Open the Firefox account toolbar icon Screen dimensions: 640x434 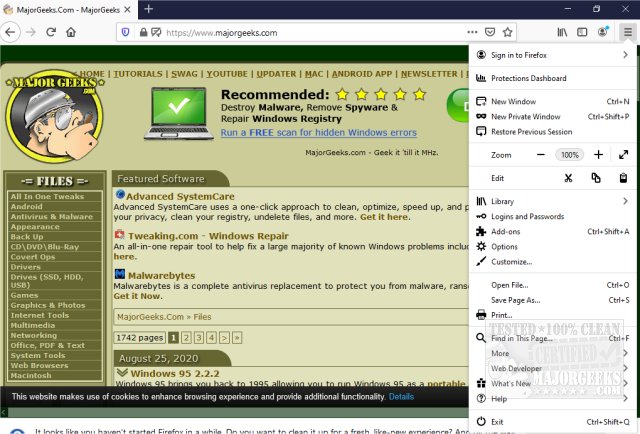[602, 32]
